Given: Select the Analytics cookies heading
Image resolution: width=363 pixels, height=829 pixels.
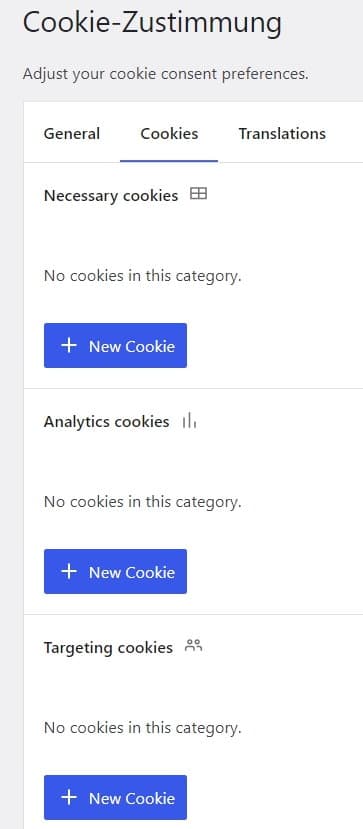Looking at the screenshot, I should 107,422.
